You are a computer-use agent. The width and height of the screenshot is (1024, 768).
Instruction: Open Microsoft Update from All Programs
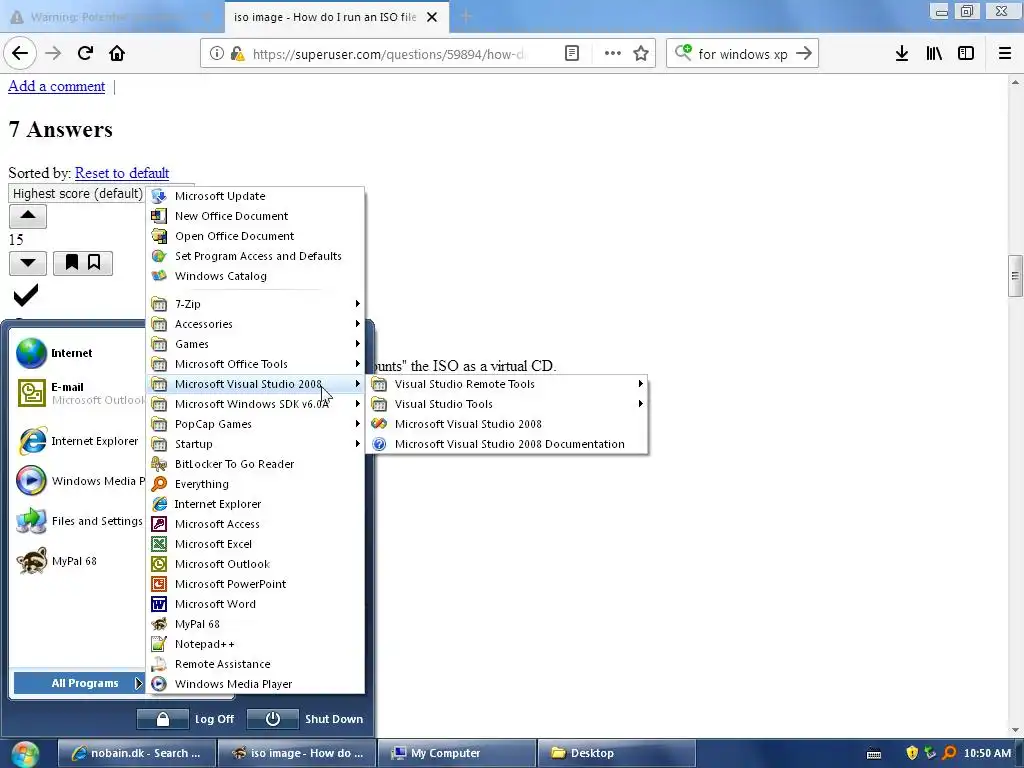point(255,196)
